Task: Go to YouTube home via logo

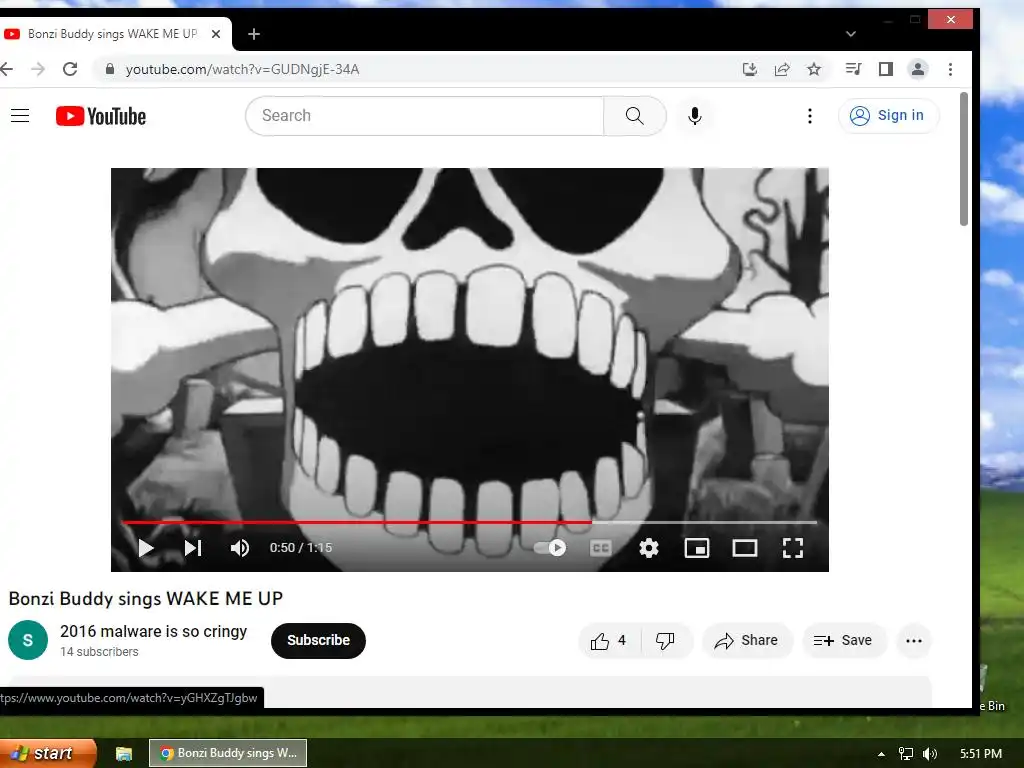Action: [101, 116]
